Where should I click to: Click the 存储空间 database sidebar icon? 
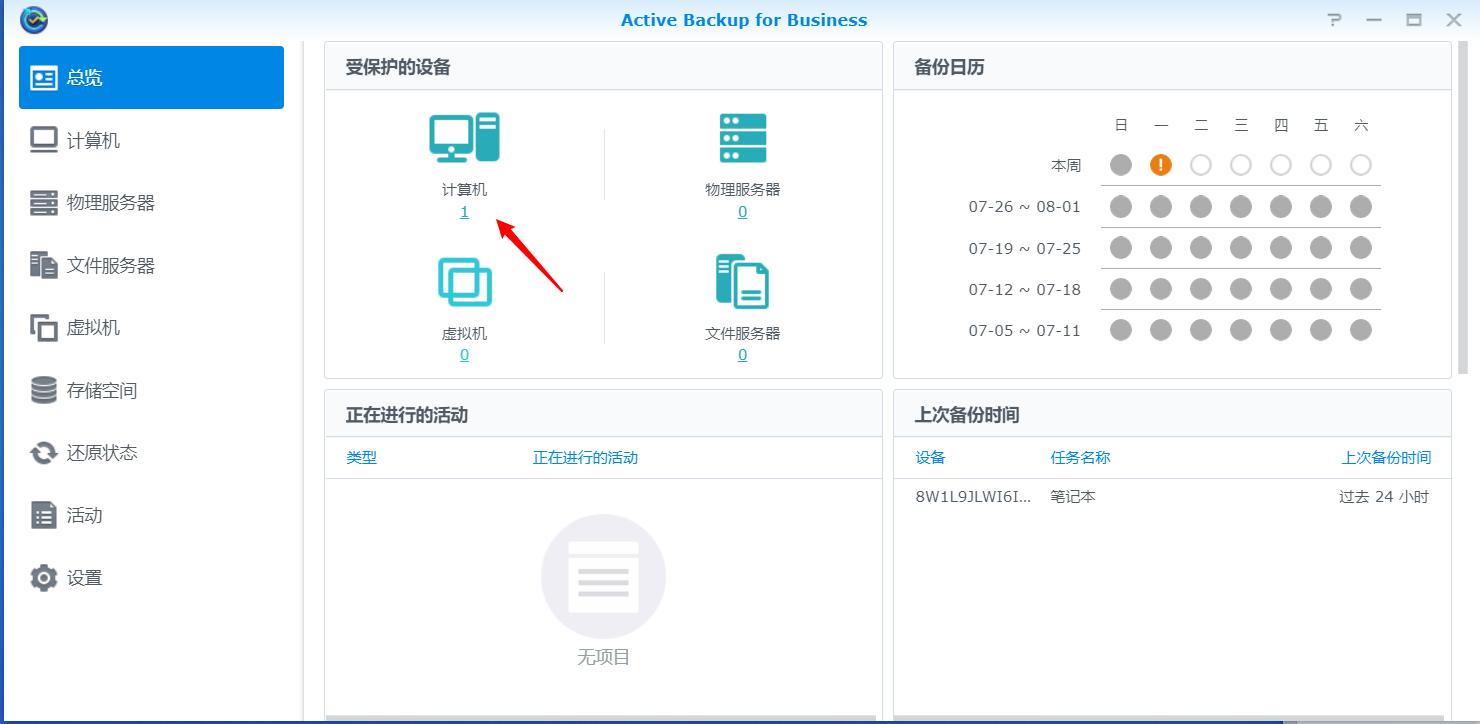coord(44,390)
